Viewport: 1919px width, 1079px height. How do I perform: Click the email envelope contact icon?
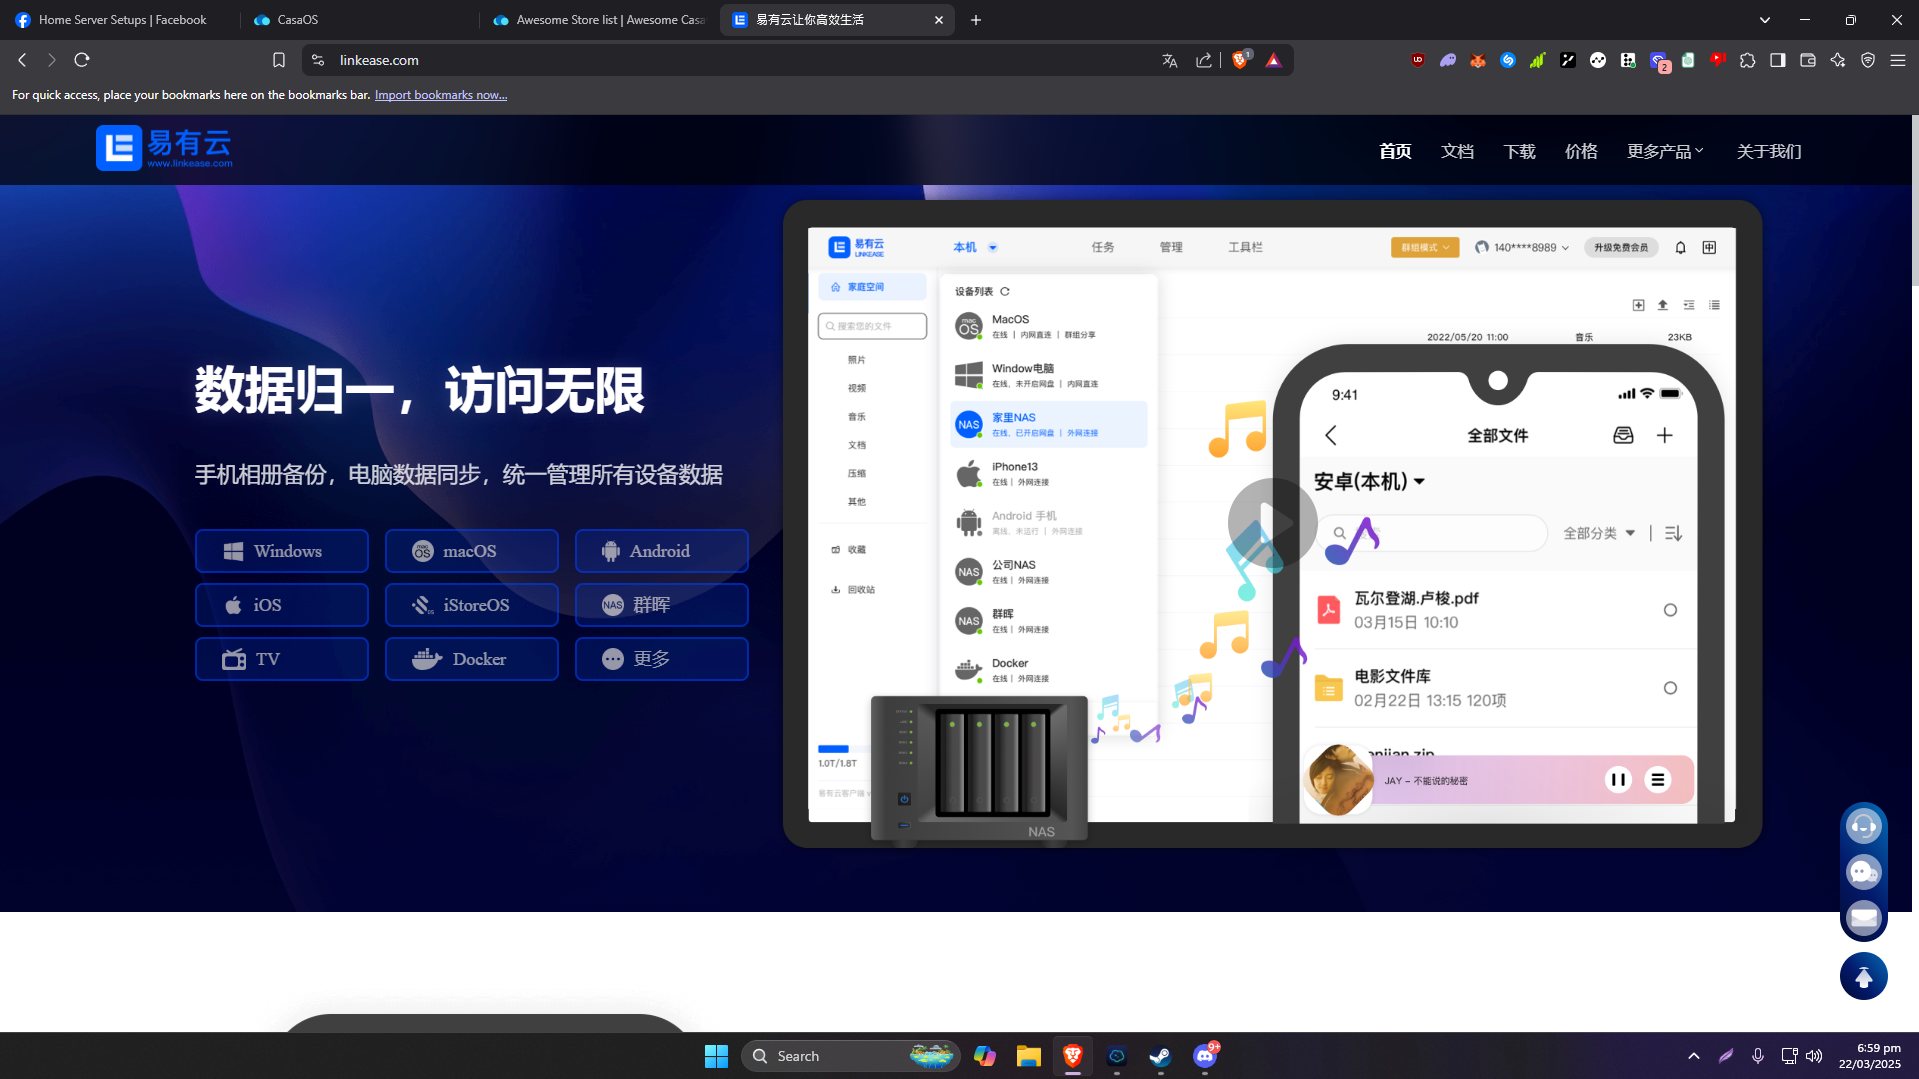[1863, 918]
